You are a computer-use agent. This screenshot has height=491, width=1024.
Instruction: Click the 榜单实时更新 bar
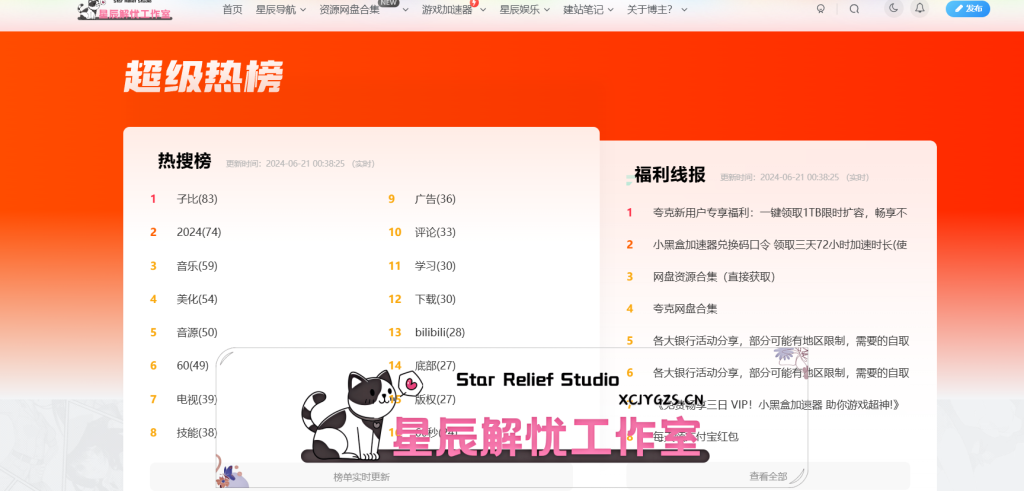(x=361, y=477)
